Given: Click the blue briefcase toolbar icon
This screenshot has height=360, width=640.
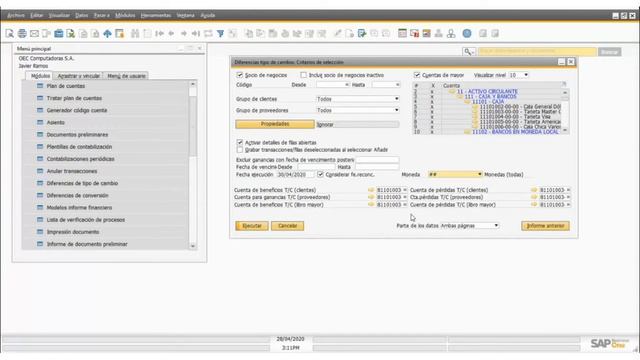Looking at the screenshot, I should click(59, 33).
